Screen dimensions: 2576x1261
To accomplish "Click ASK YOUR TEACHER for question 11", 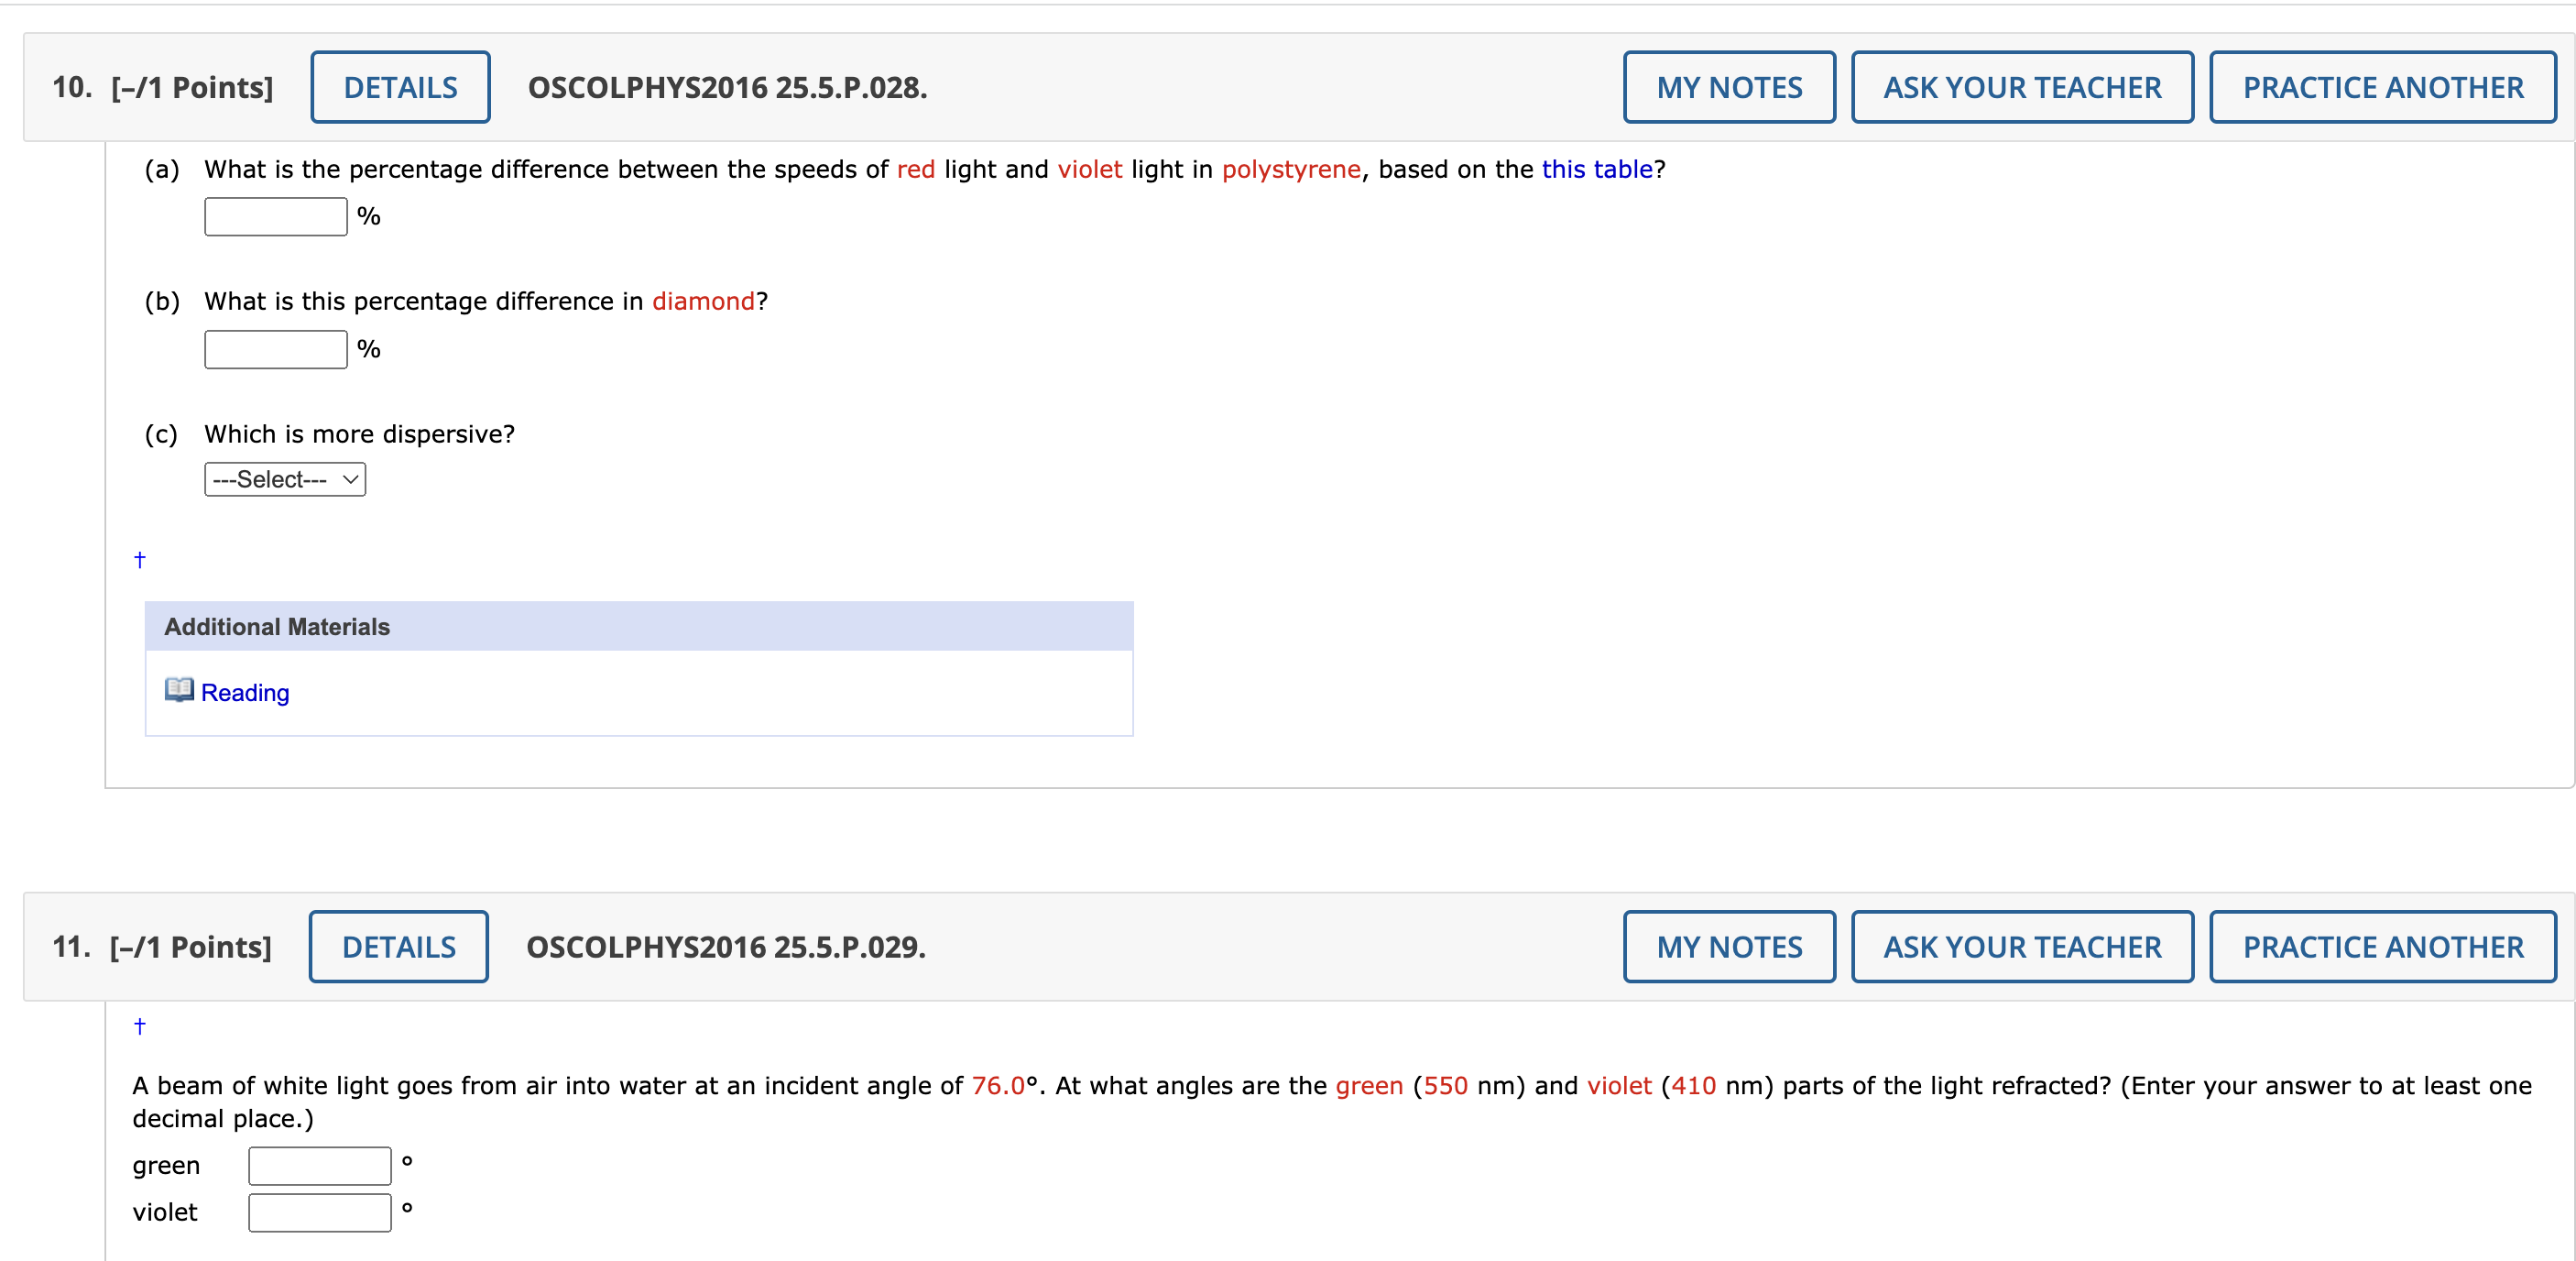I will point(2022,947).
